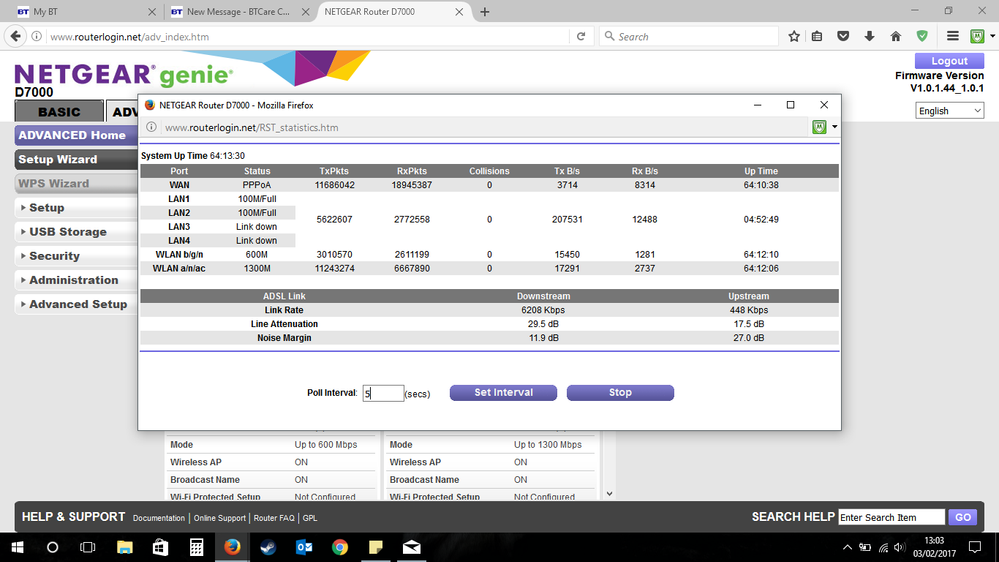Close the My BT tab
The width and height of the screenshot is (999, 562).
click(152, 11)
